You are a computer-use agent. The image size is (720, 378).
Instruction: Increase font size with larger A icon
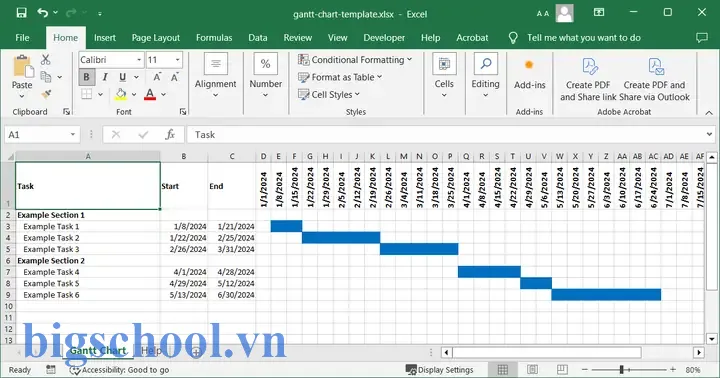tap(157, 77)
